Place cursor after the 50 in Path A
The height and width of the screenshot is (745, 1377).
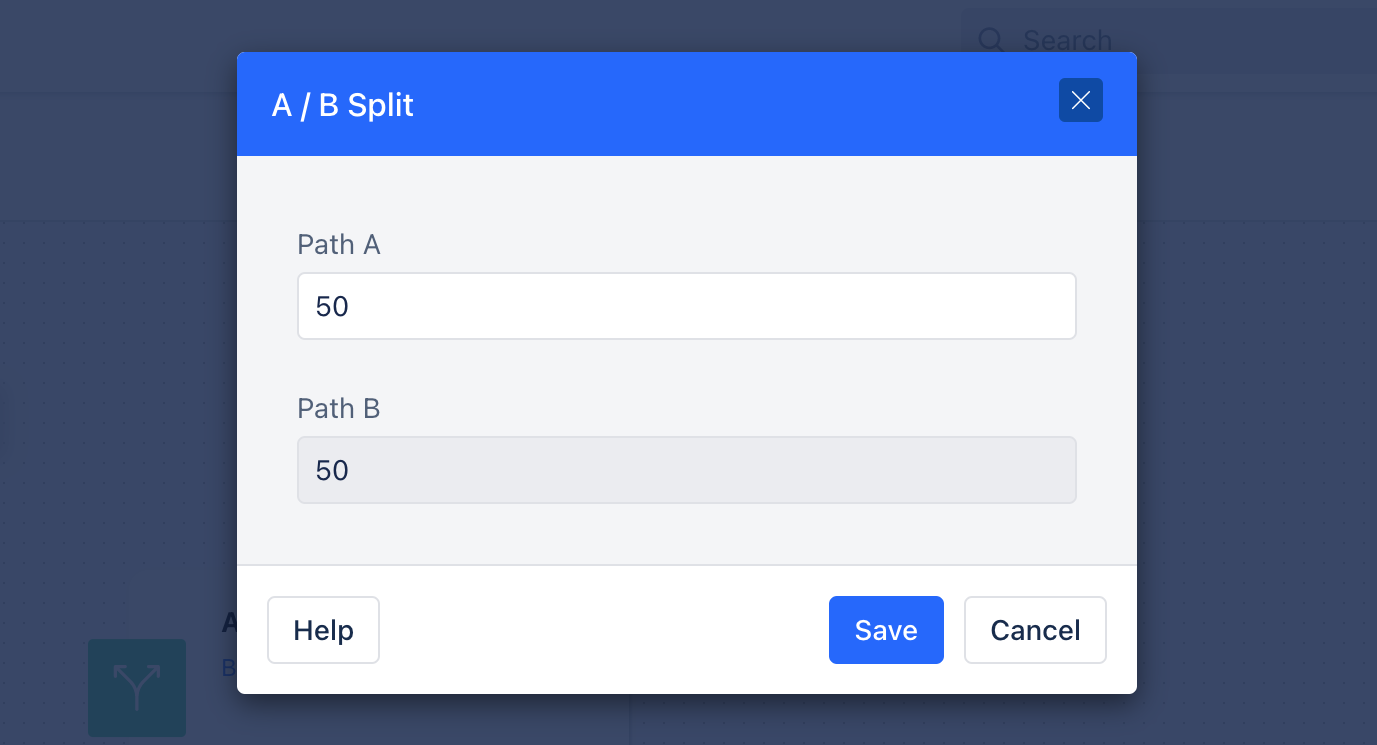(350, 306)
